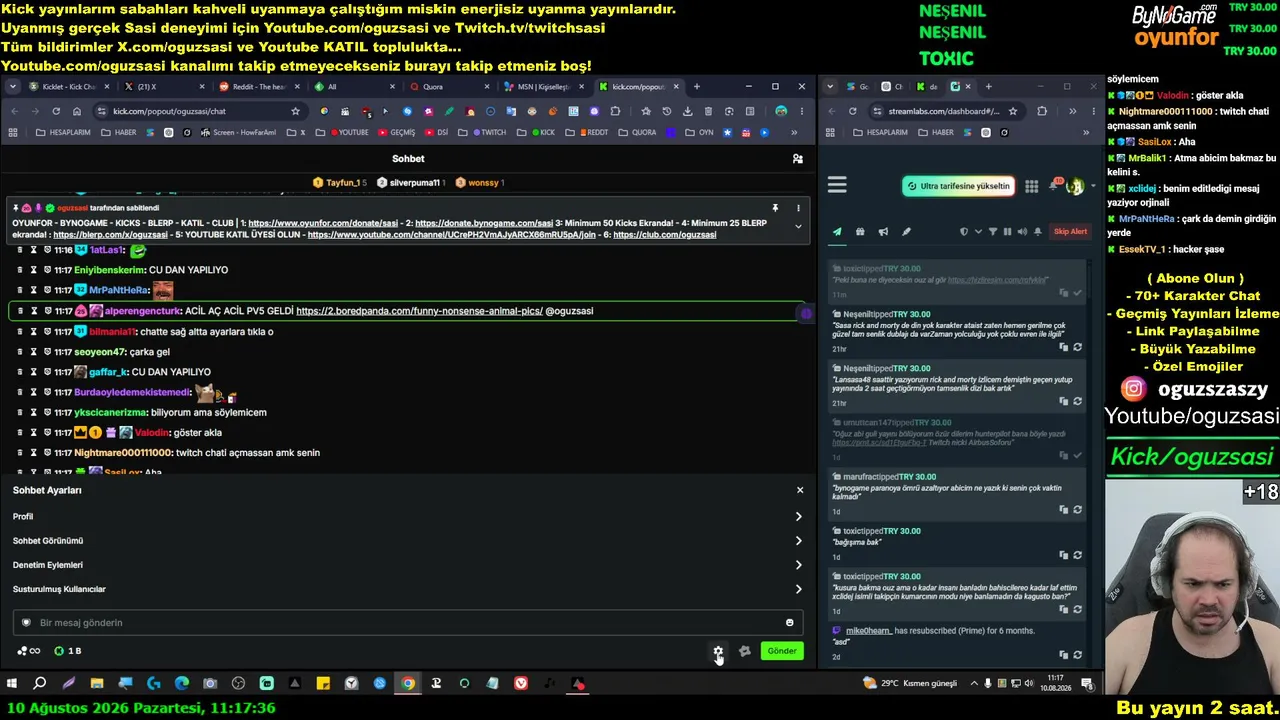Reload the Kick chat page
Viewport: 1280px width, 720px height.
pyautogui.click(x=56, y=111)
